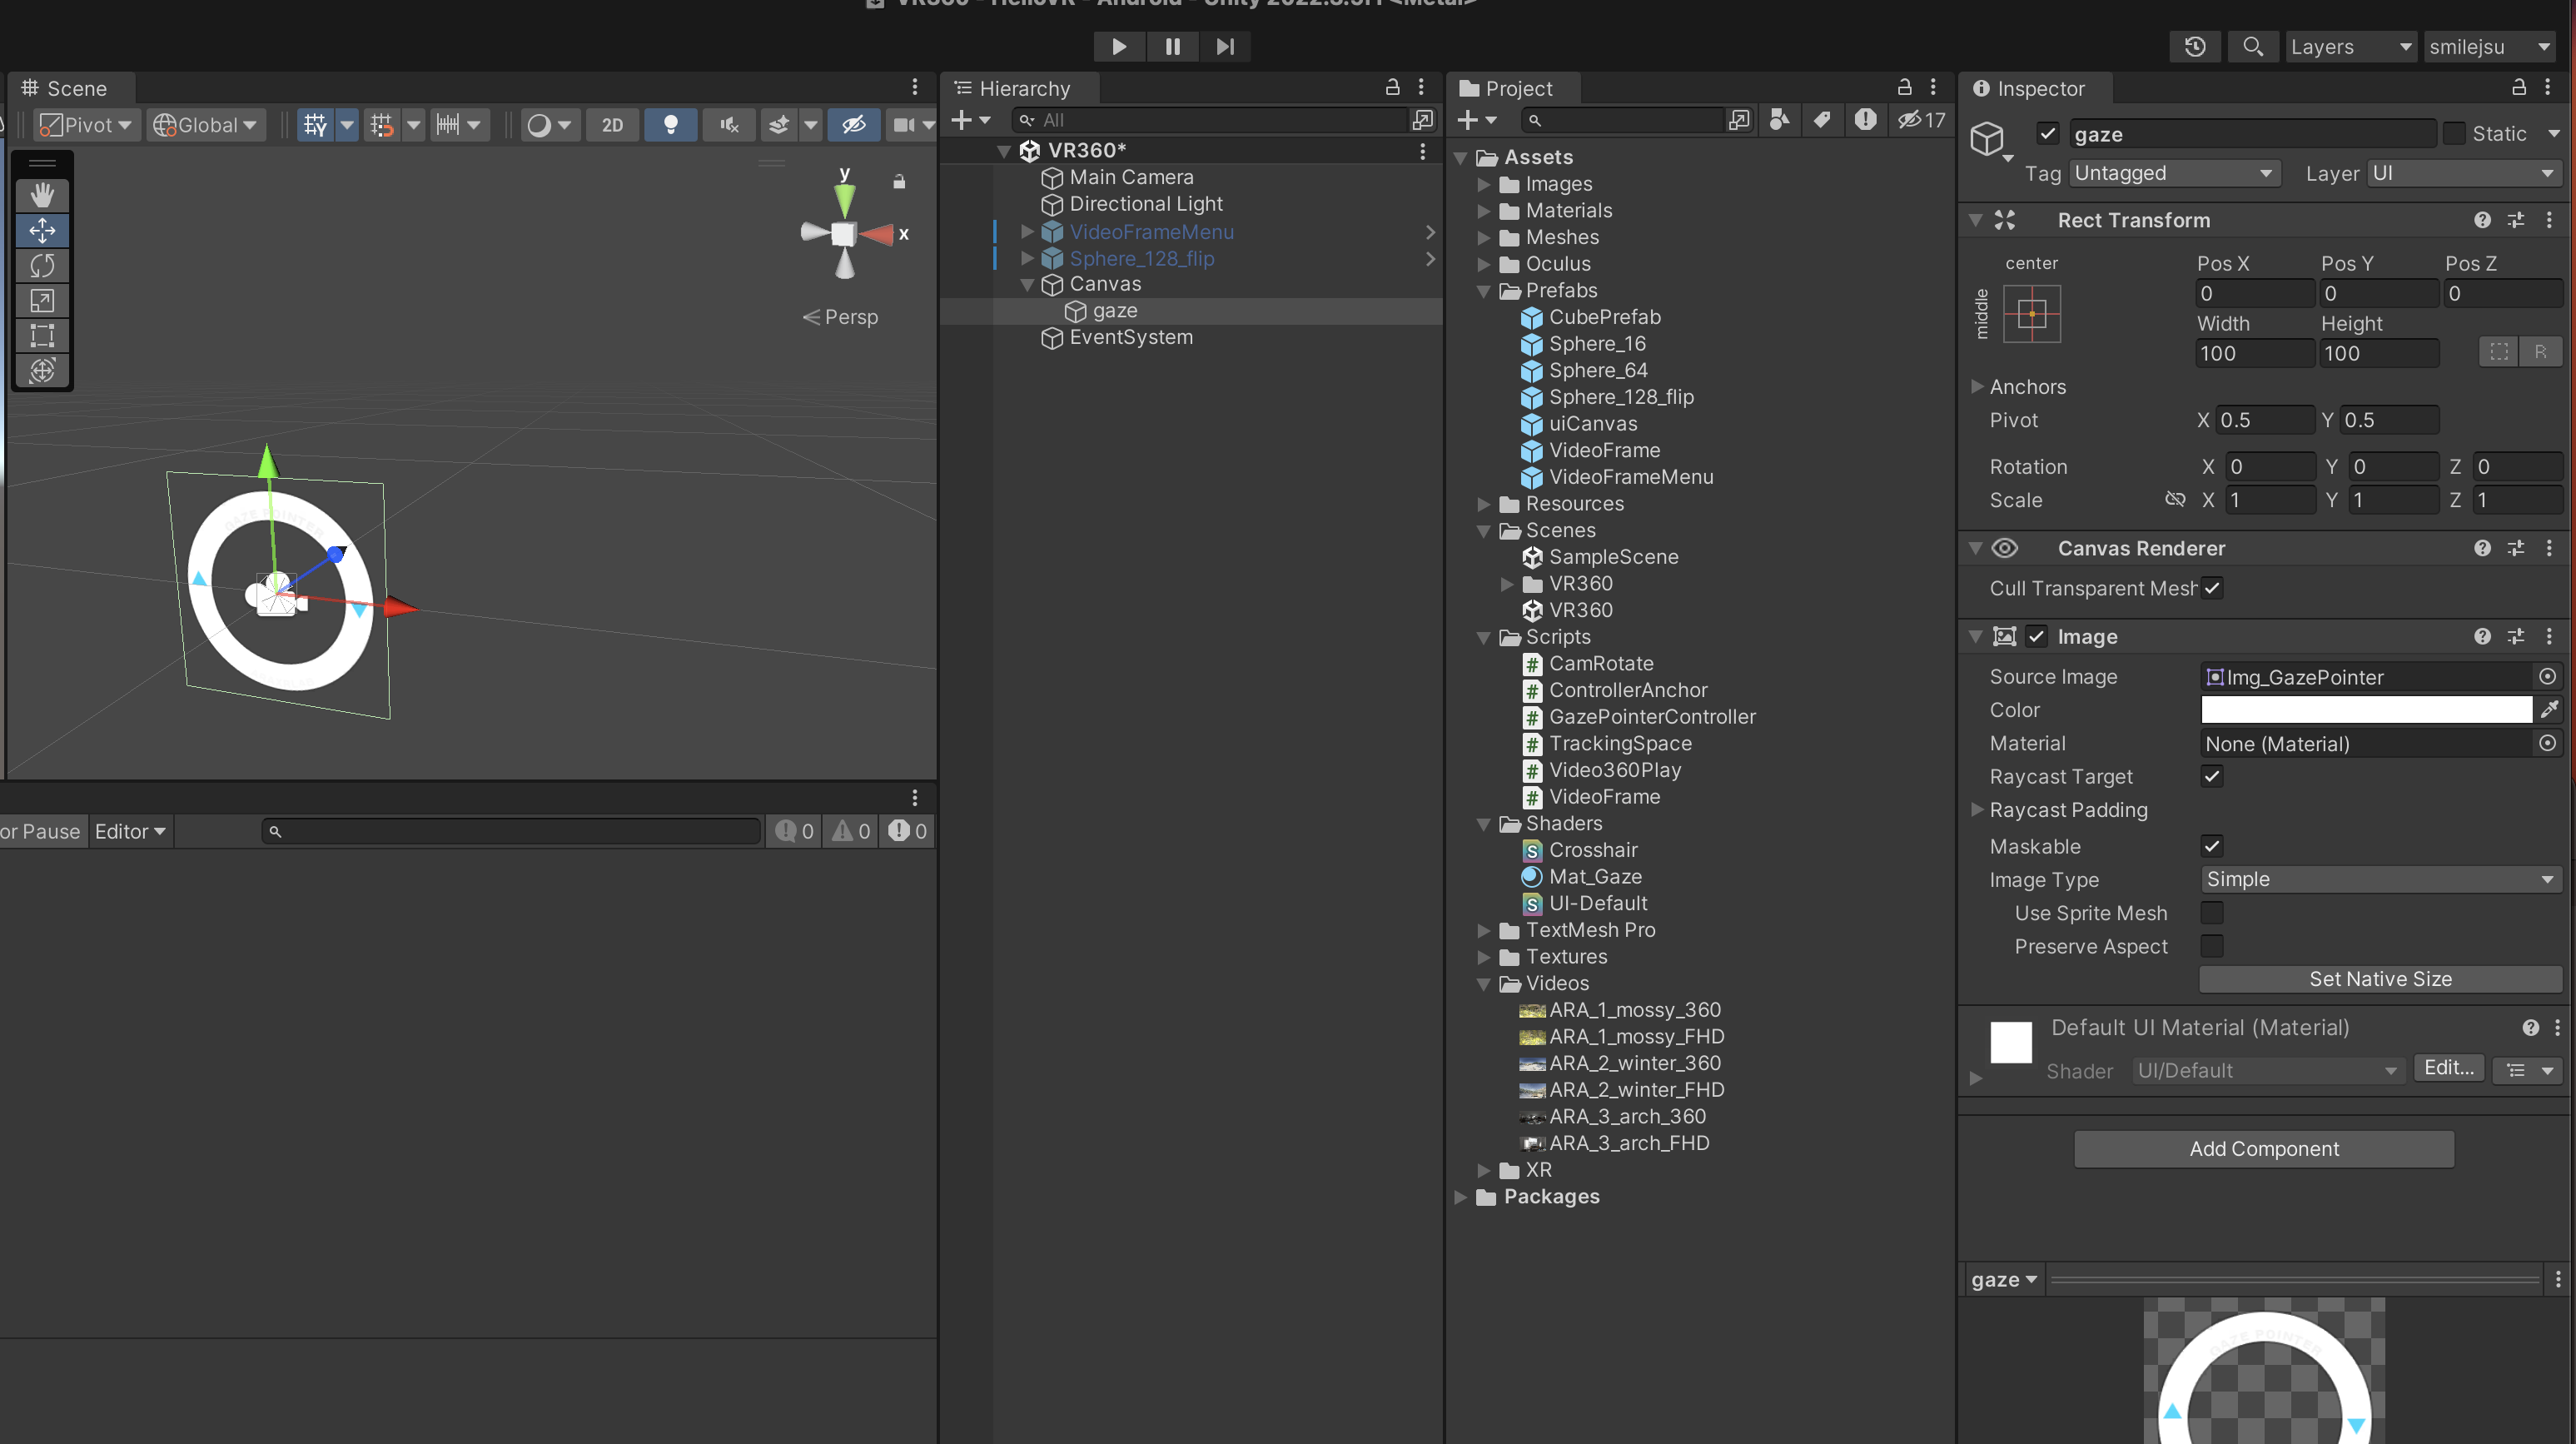This screenshot has height=1444, width=2576.
Task: Select the Scale tool
Action: point(42,300)
